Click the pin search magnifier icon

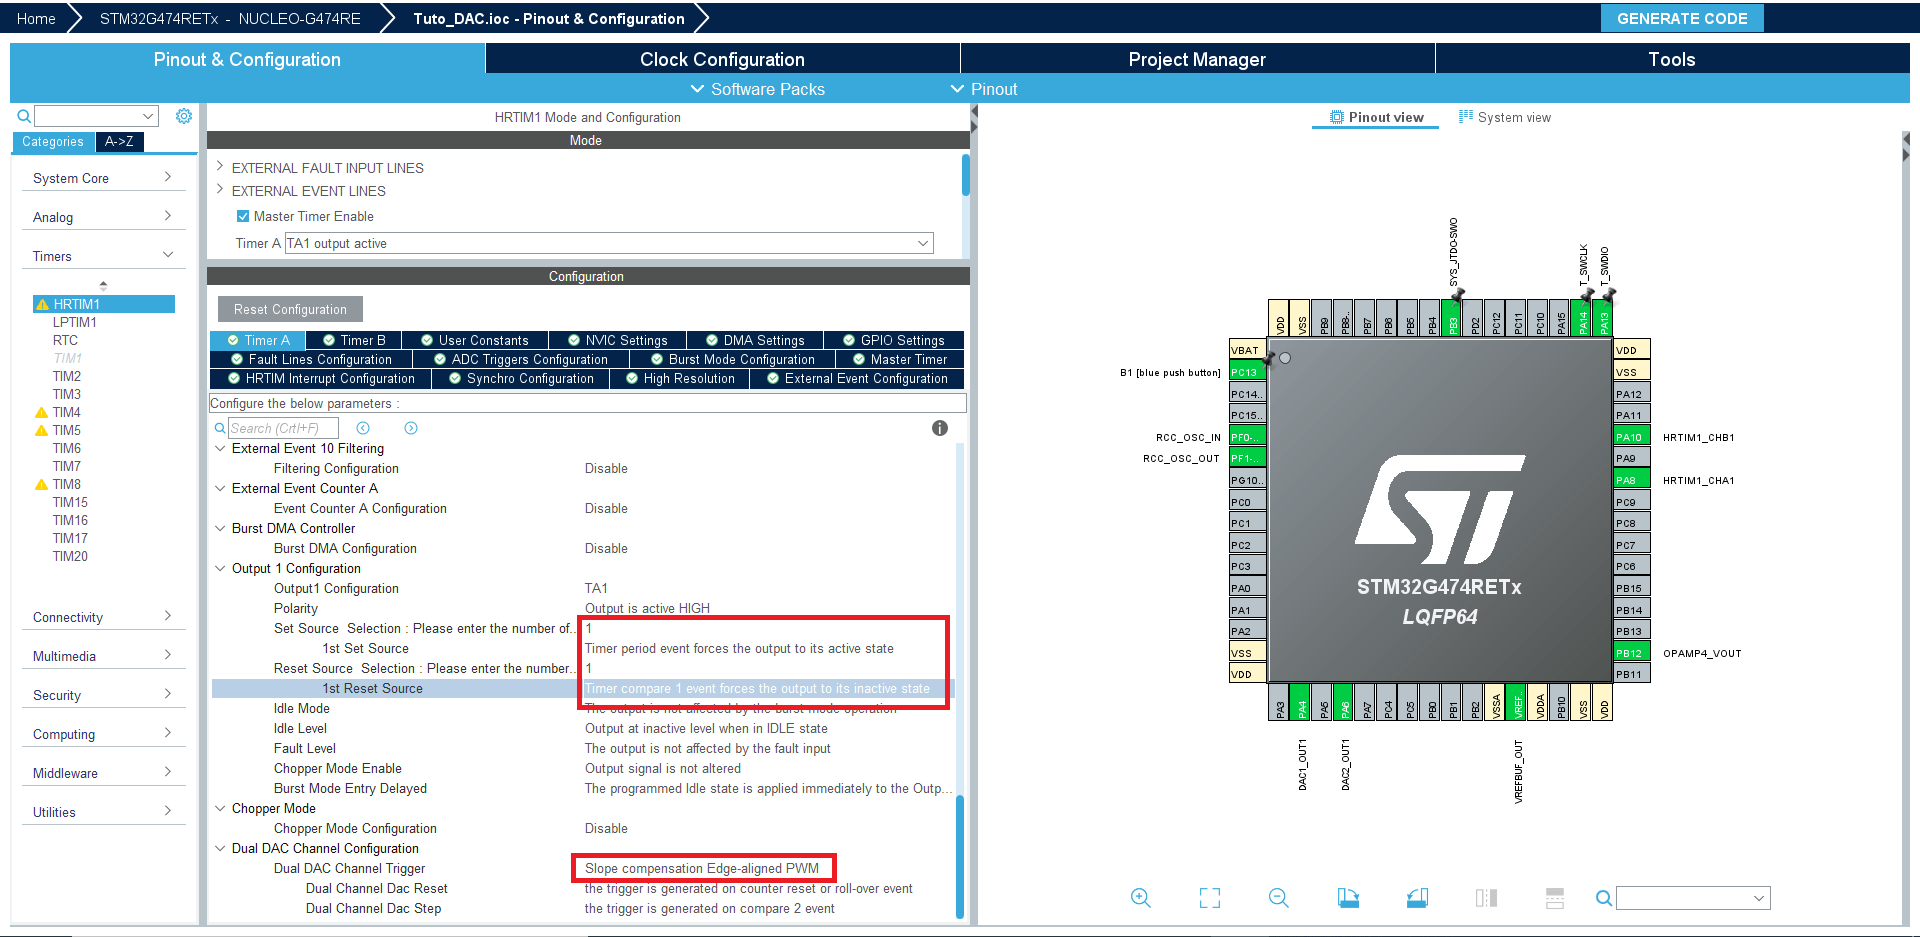(x=1604, y=898)
